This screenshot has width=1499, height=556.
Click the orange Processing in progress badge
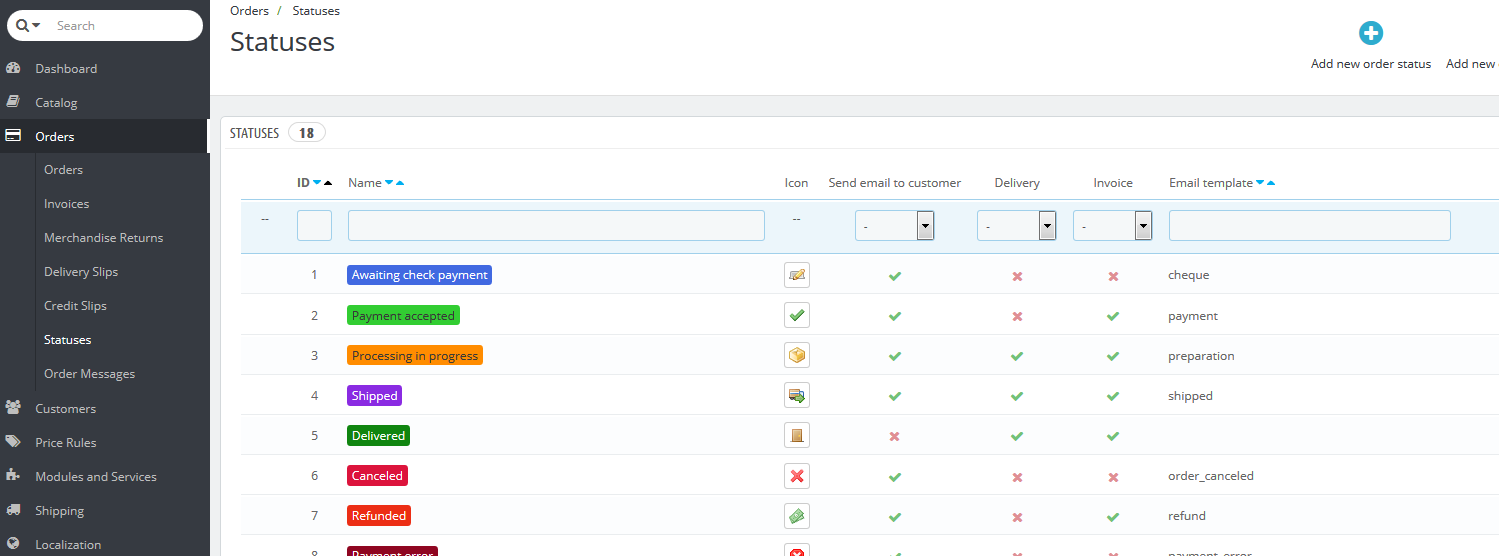415,356
